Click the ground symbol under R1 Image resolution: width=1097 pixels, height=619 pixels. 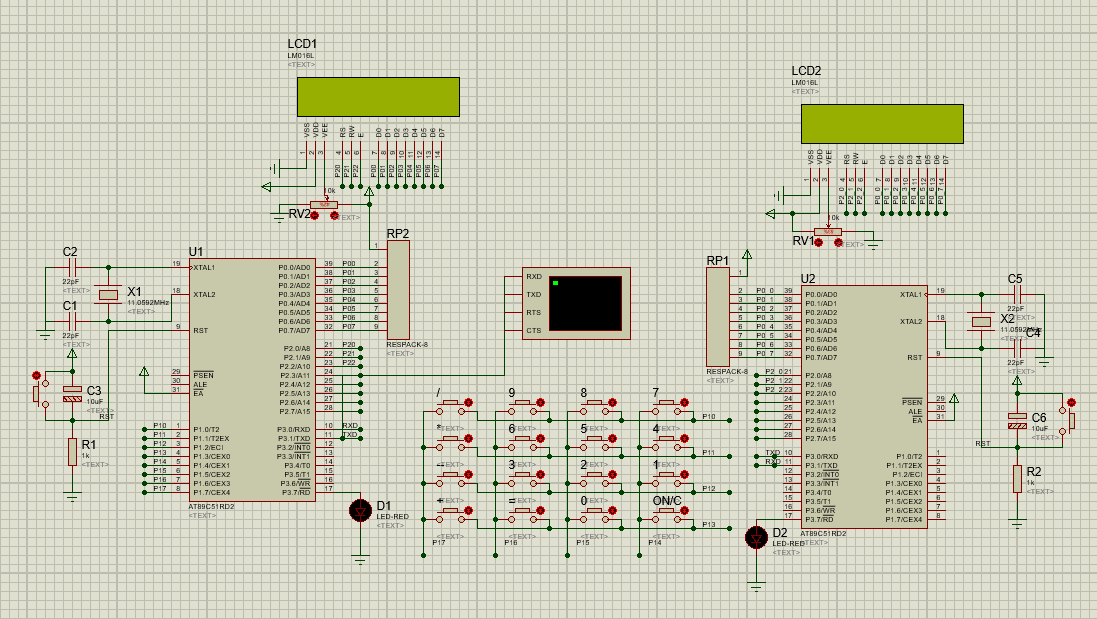72,497
